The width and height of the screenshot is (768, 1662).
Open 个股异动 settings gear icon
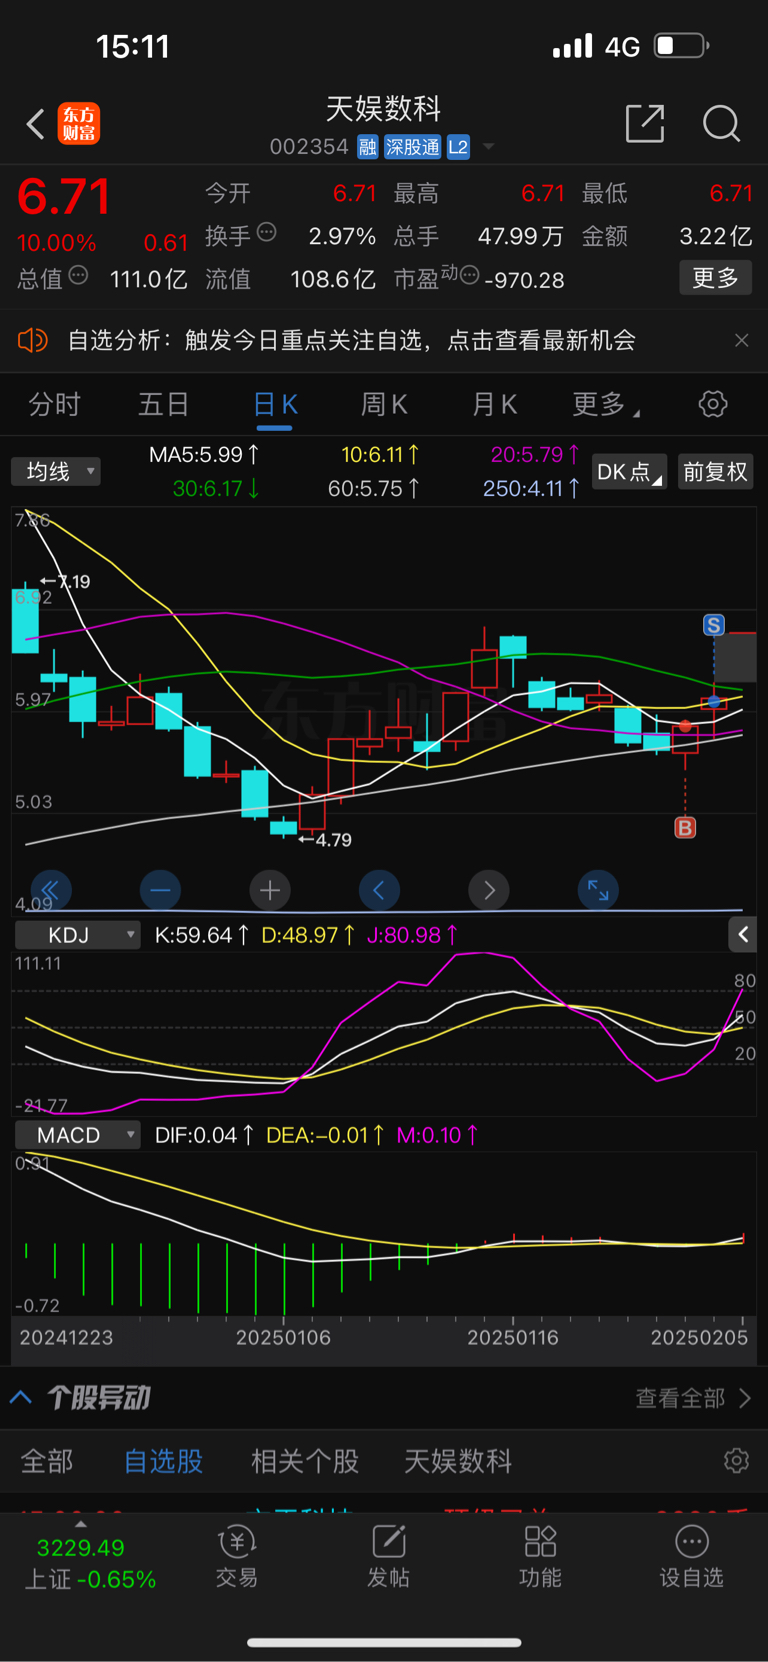(x=736, y=1461)
